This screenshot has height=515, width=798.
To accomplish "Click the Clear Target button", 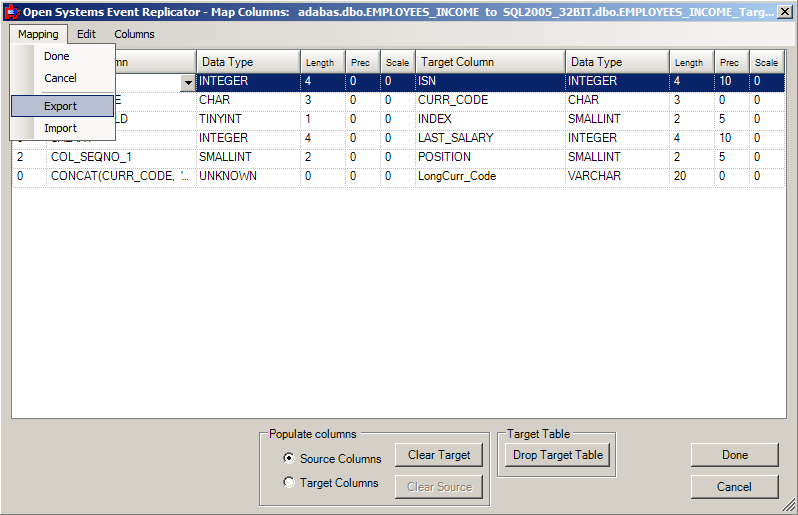I will (439, 455).
